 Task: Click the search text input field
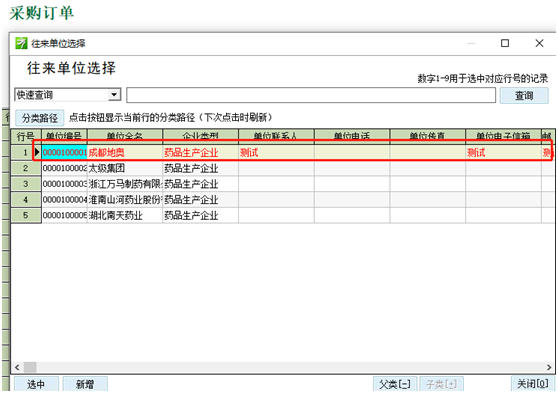point(311,95)
